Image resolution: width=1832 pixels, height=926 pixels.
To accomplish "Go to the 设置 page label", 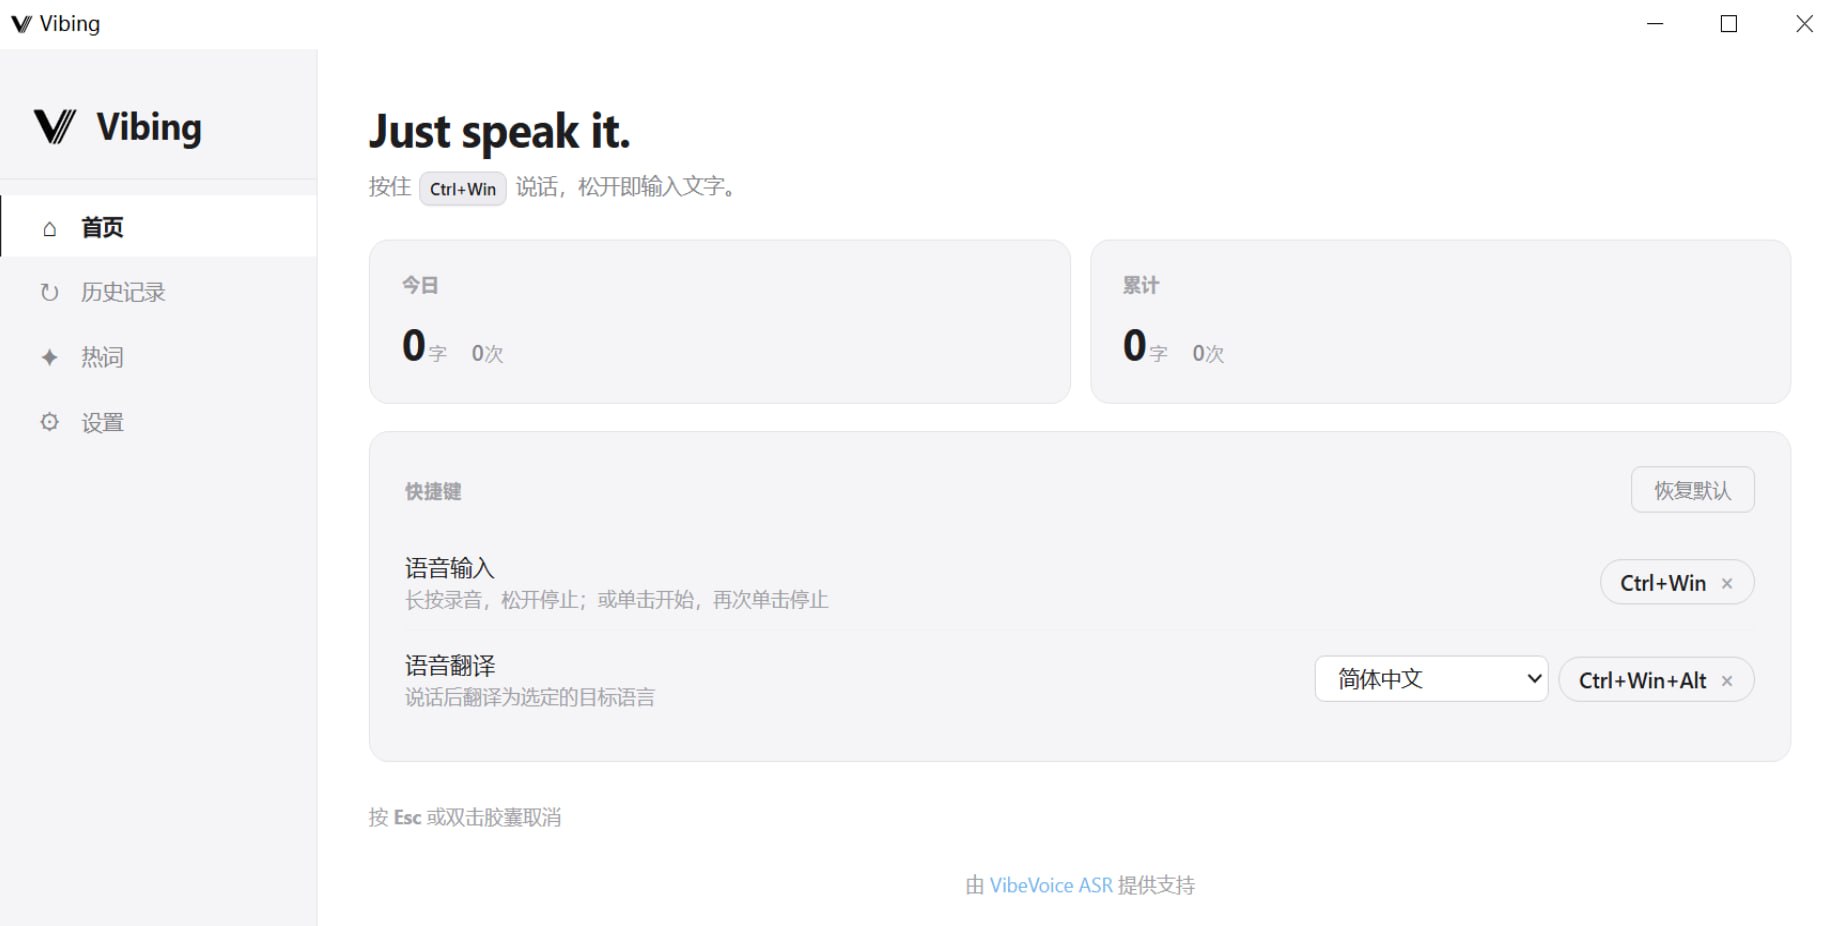I will coord(103,423).
